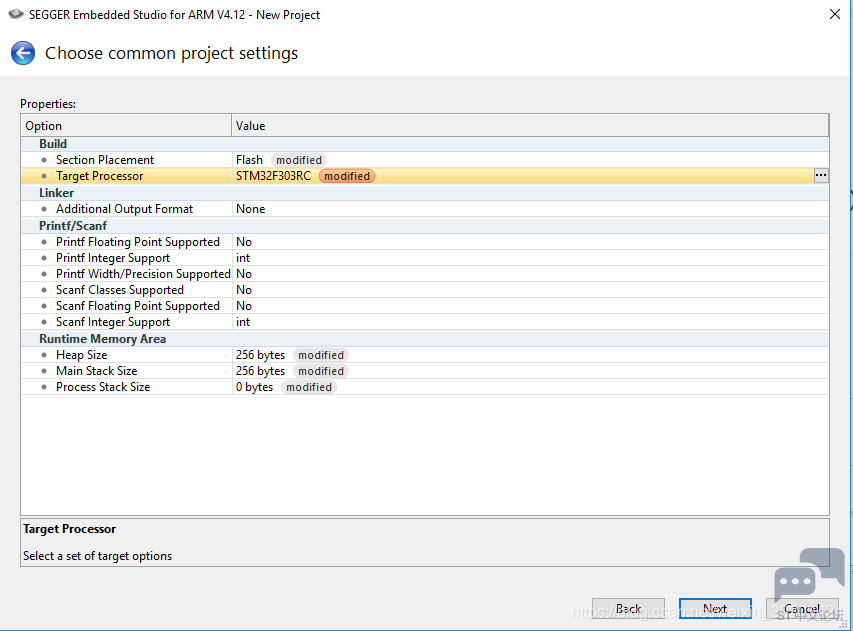Close the New Project dialog
This screenshot has height=631, width=853.
pyautogui.click(x=835, y=14)
